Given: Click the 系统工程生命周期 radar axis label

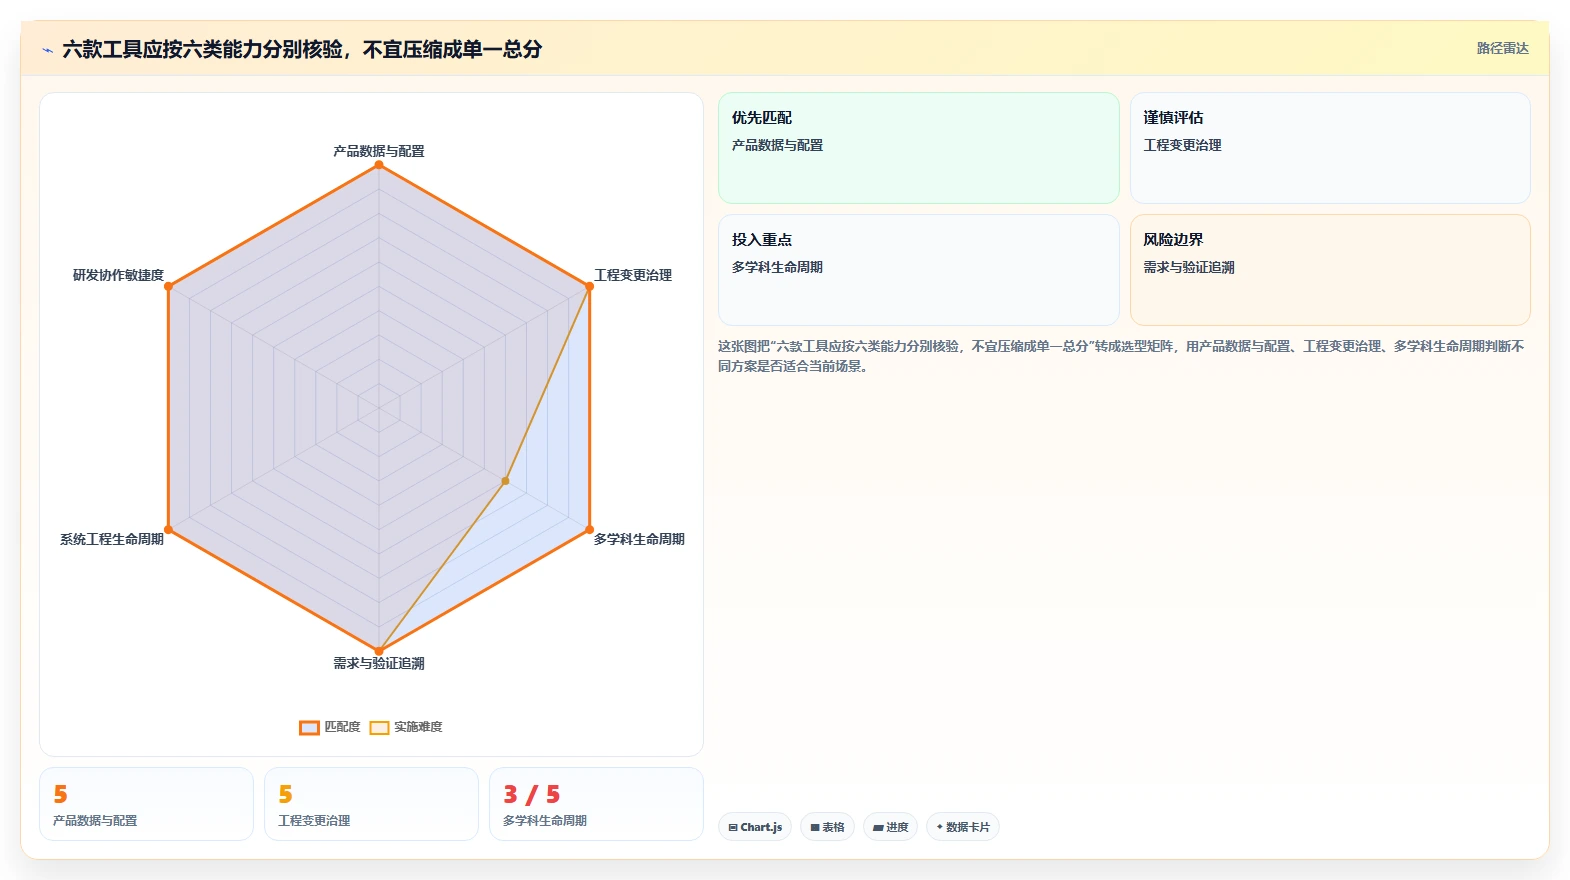Looking at the screenshot, I should click(x=112, y=539).
